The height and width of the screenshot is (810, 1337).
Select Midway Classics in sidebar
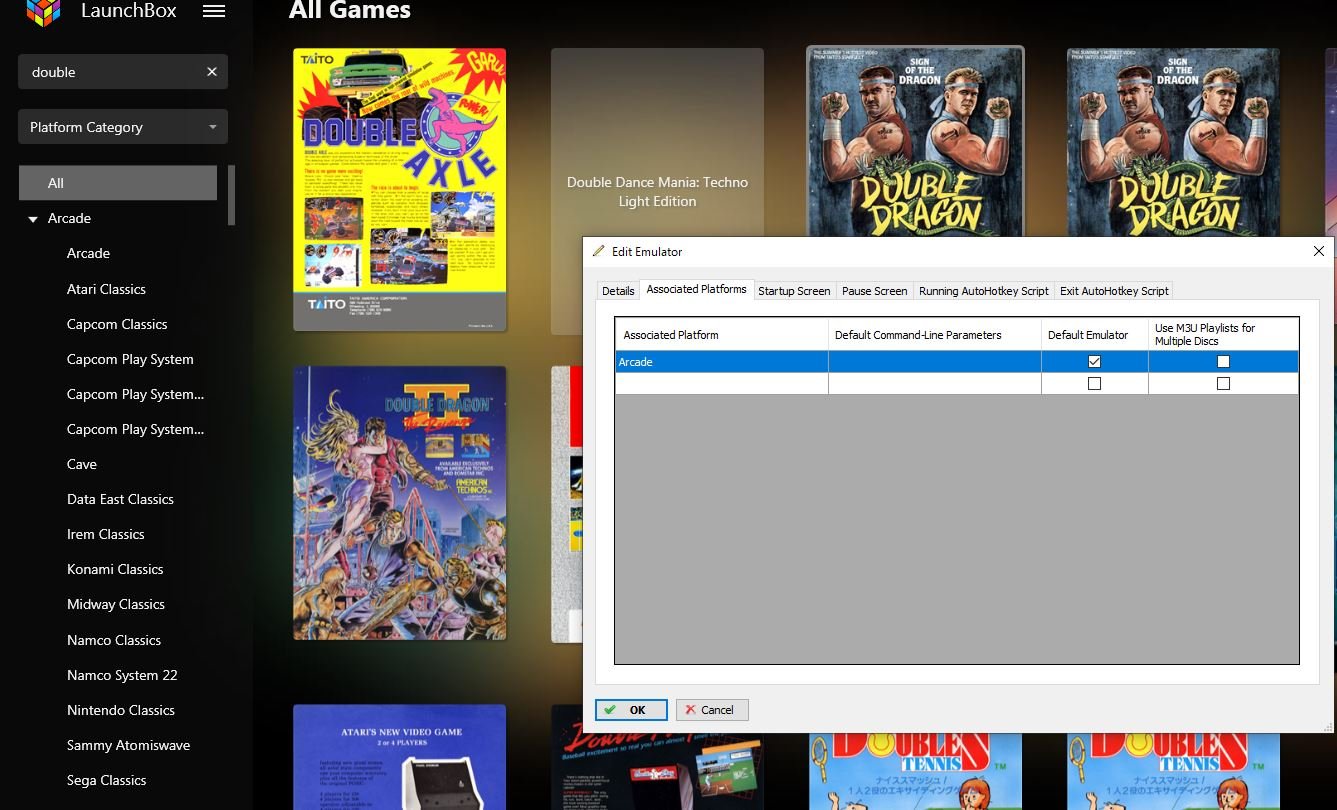116,604
